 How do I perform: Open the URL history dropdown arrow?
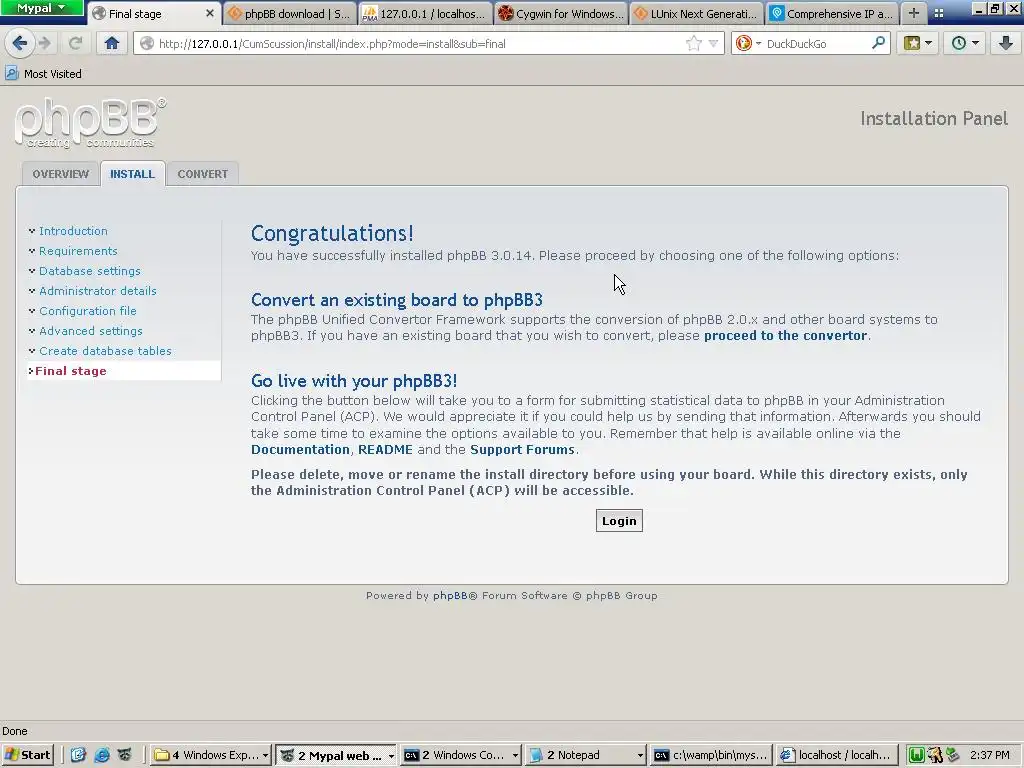point(713,44)
